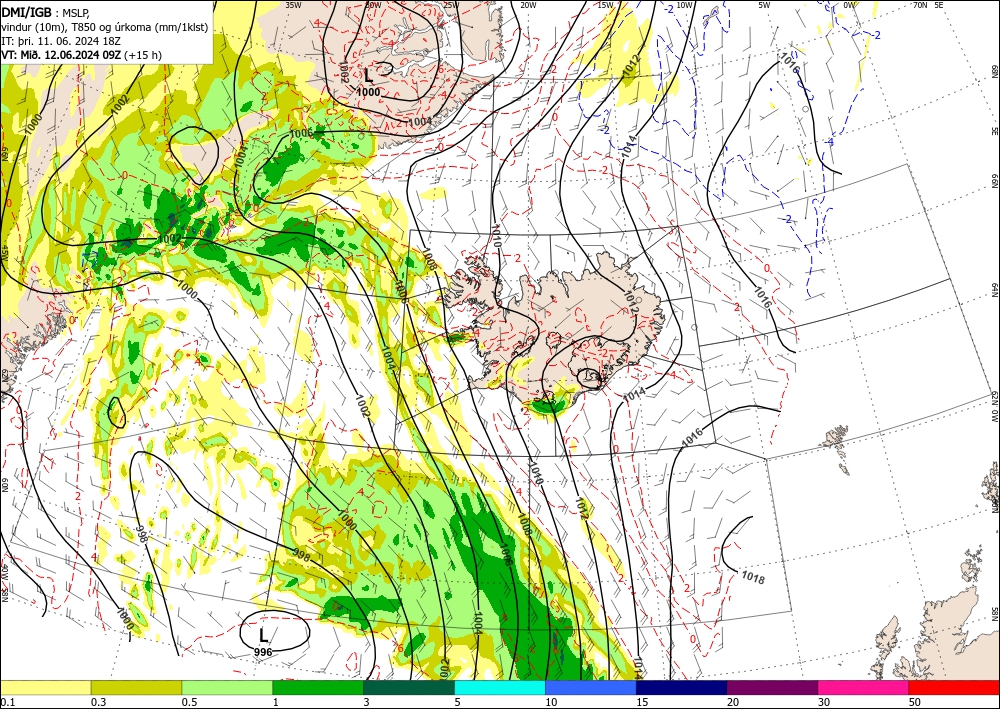The height and width of the screenshot is (709, 1000).
Task: Click the olive 0.3–0.5 mm legend swatch
Action: pos(136,687)
